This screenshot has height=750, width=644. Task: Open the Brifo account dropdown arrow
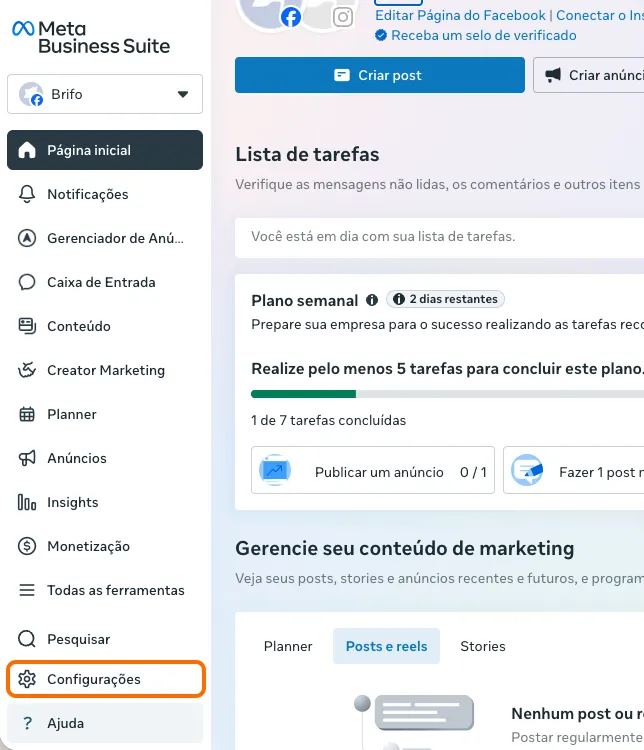pos(183,94)
